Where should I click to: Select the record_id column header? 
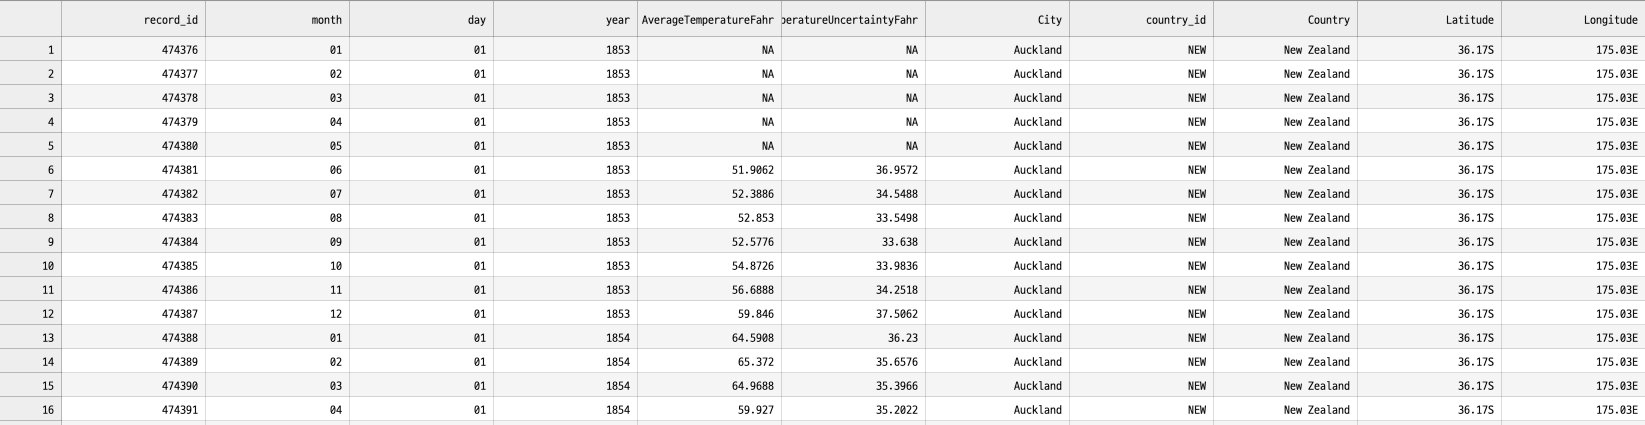point(133,19)
